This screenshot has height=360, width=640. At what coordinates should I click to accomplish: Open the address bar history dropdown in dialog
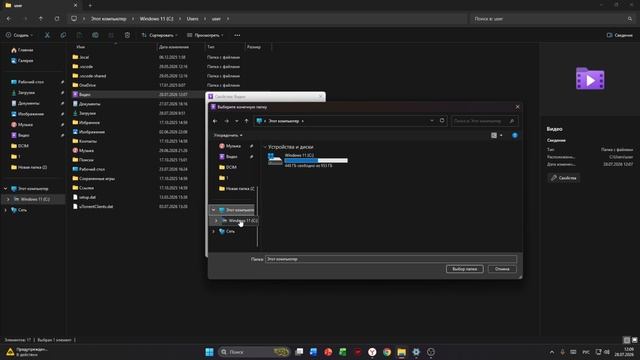(432, 121)
